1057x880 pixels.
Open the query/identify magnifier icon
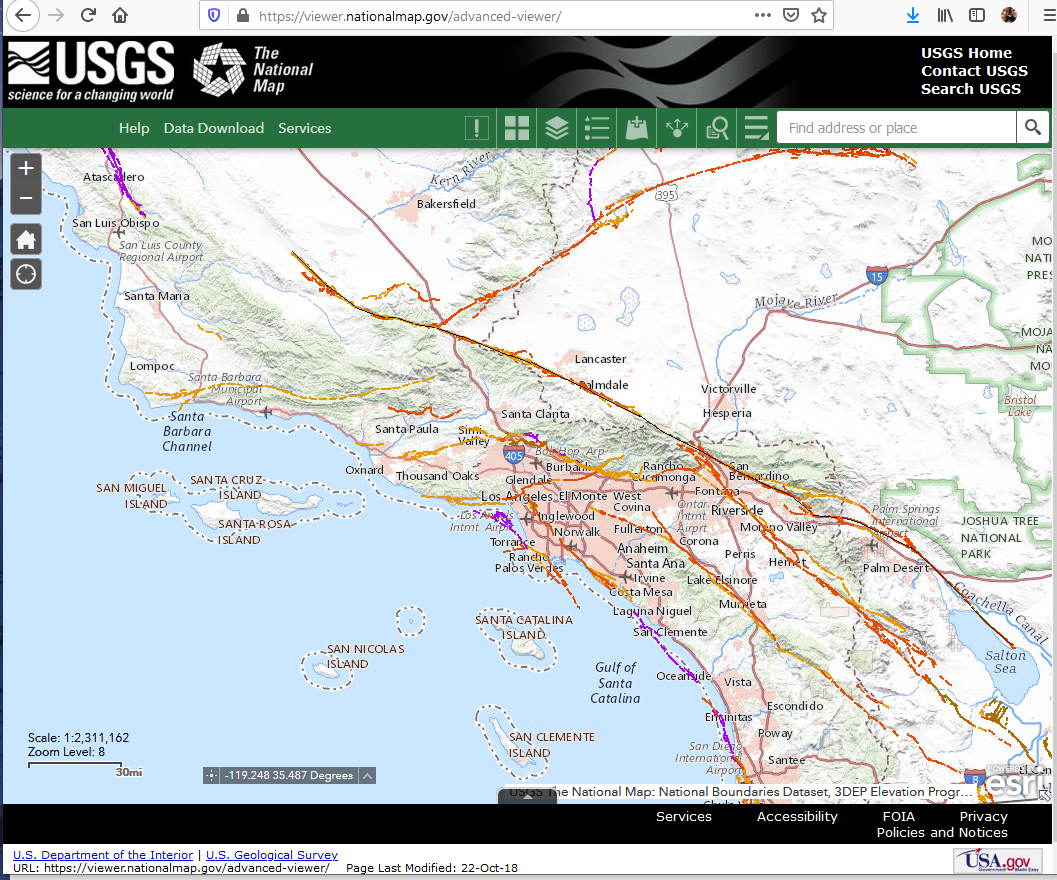coord(716,128)
